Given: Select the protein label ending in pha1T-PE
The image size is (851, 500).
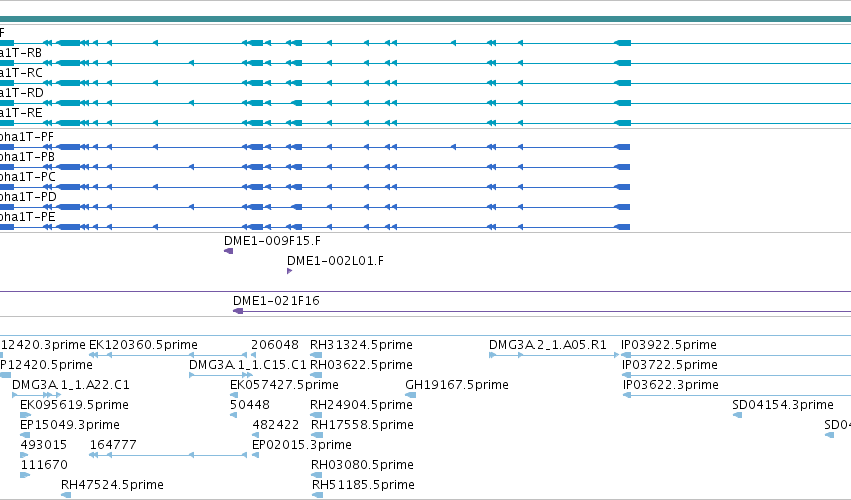Looking at the screenshot, I should (x=28, y=218).
